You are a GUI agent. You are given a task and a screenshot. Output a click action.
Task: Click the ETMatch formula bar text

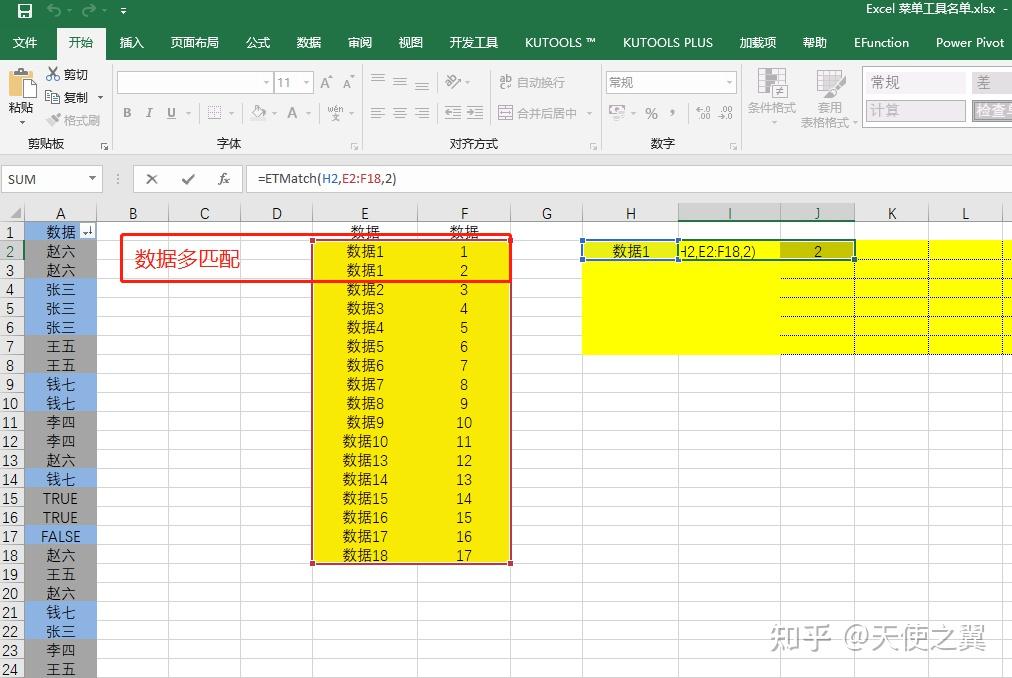click(x=327, y=179)
